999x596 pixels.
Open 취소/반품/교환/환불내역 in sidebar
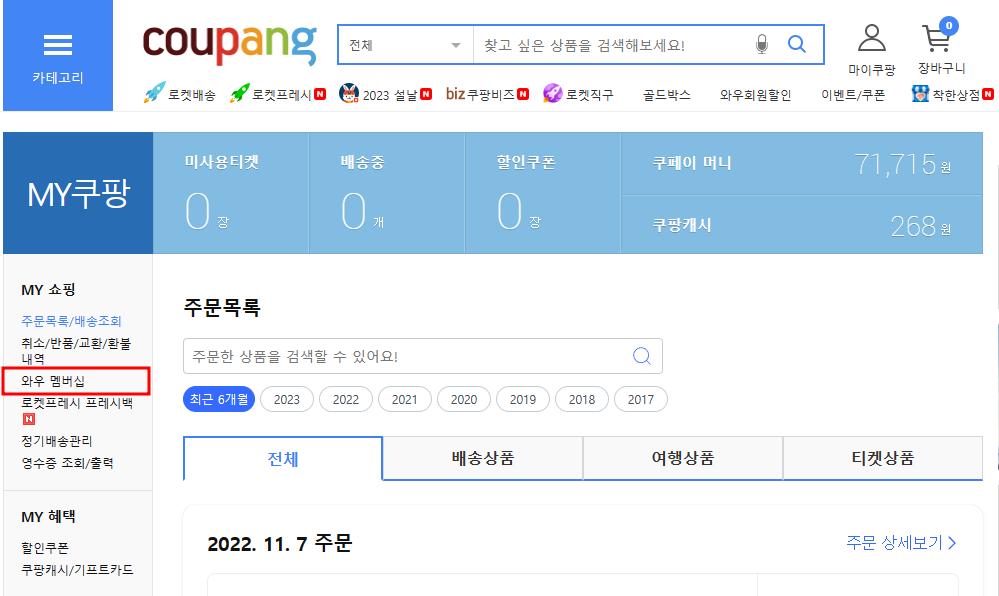click(76, 351)
